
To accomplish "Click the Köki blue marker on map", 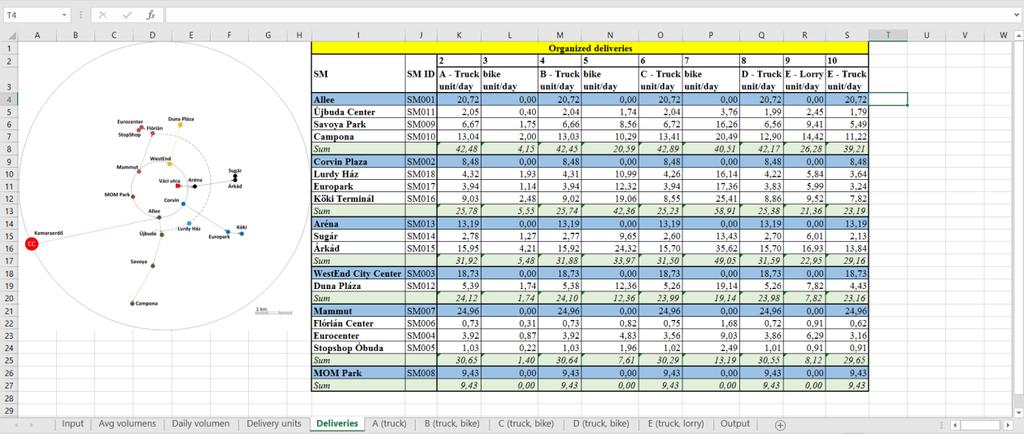I will click(242, 233).
